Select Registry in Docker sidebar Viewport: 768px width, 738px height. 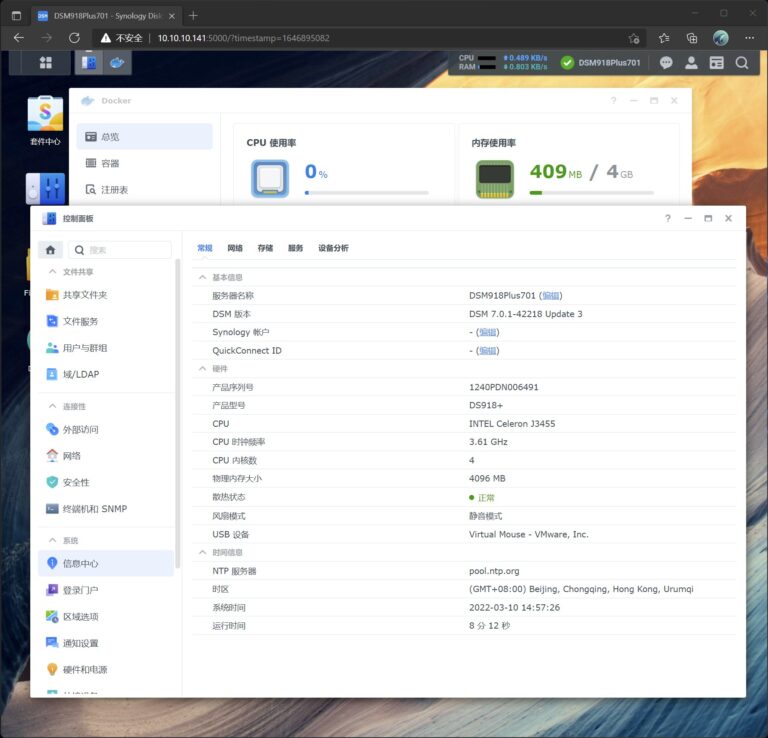(144, 190)
